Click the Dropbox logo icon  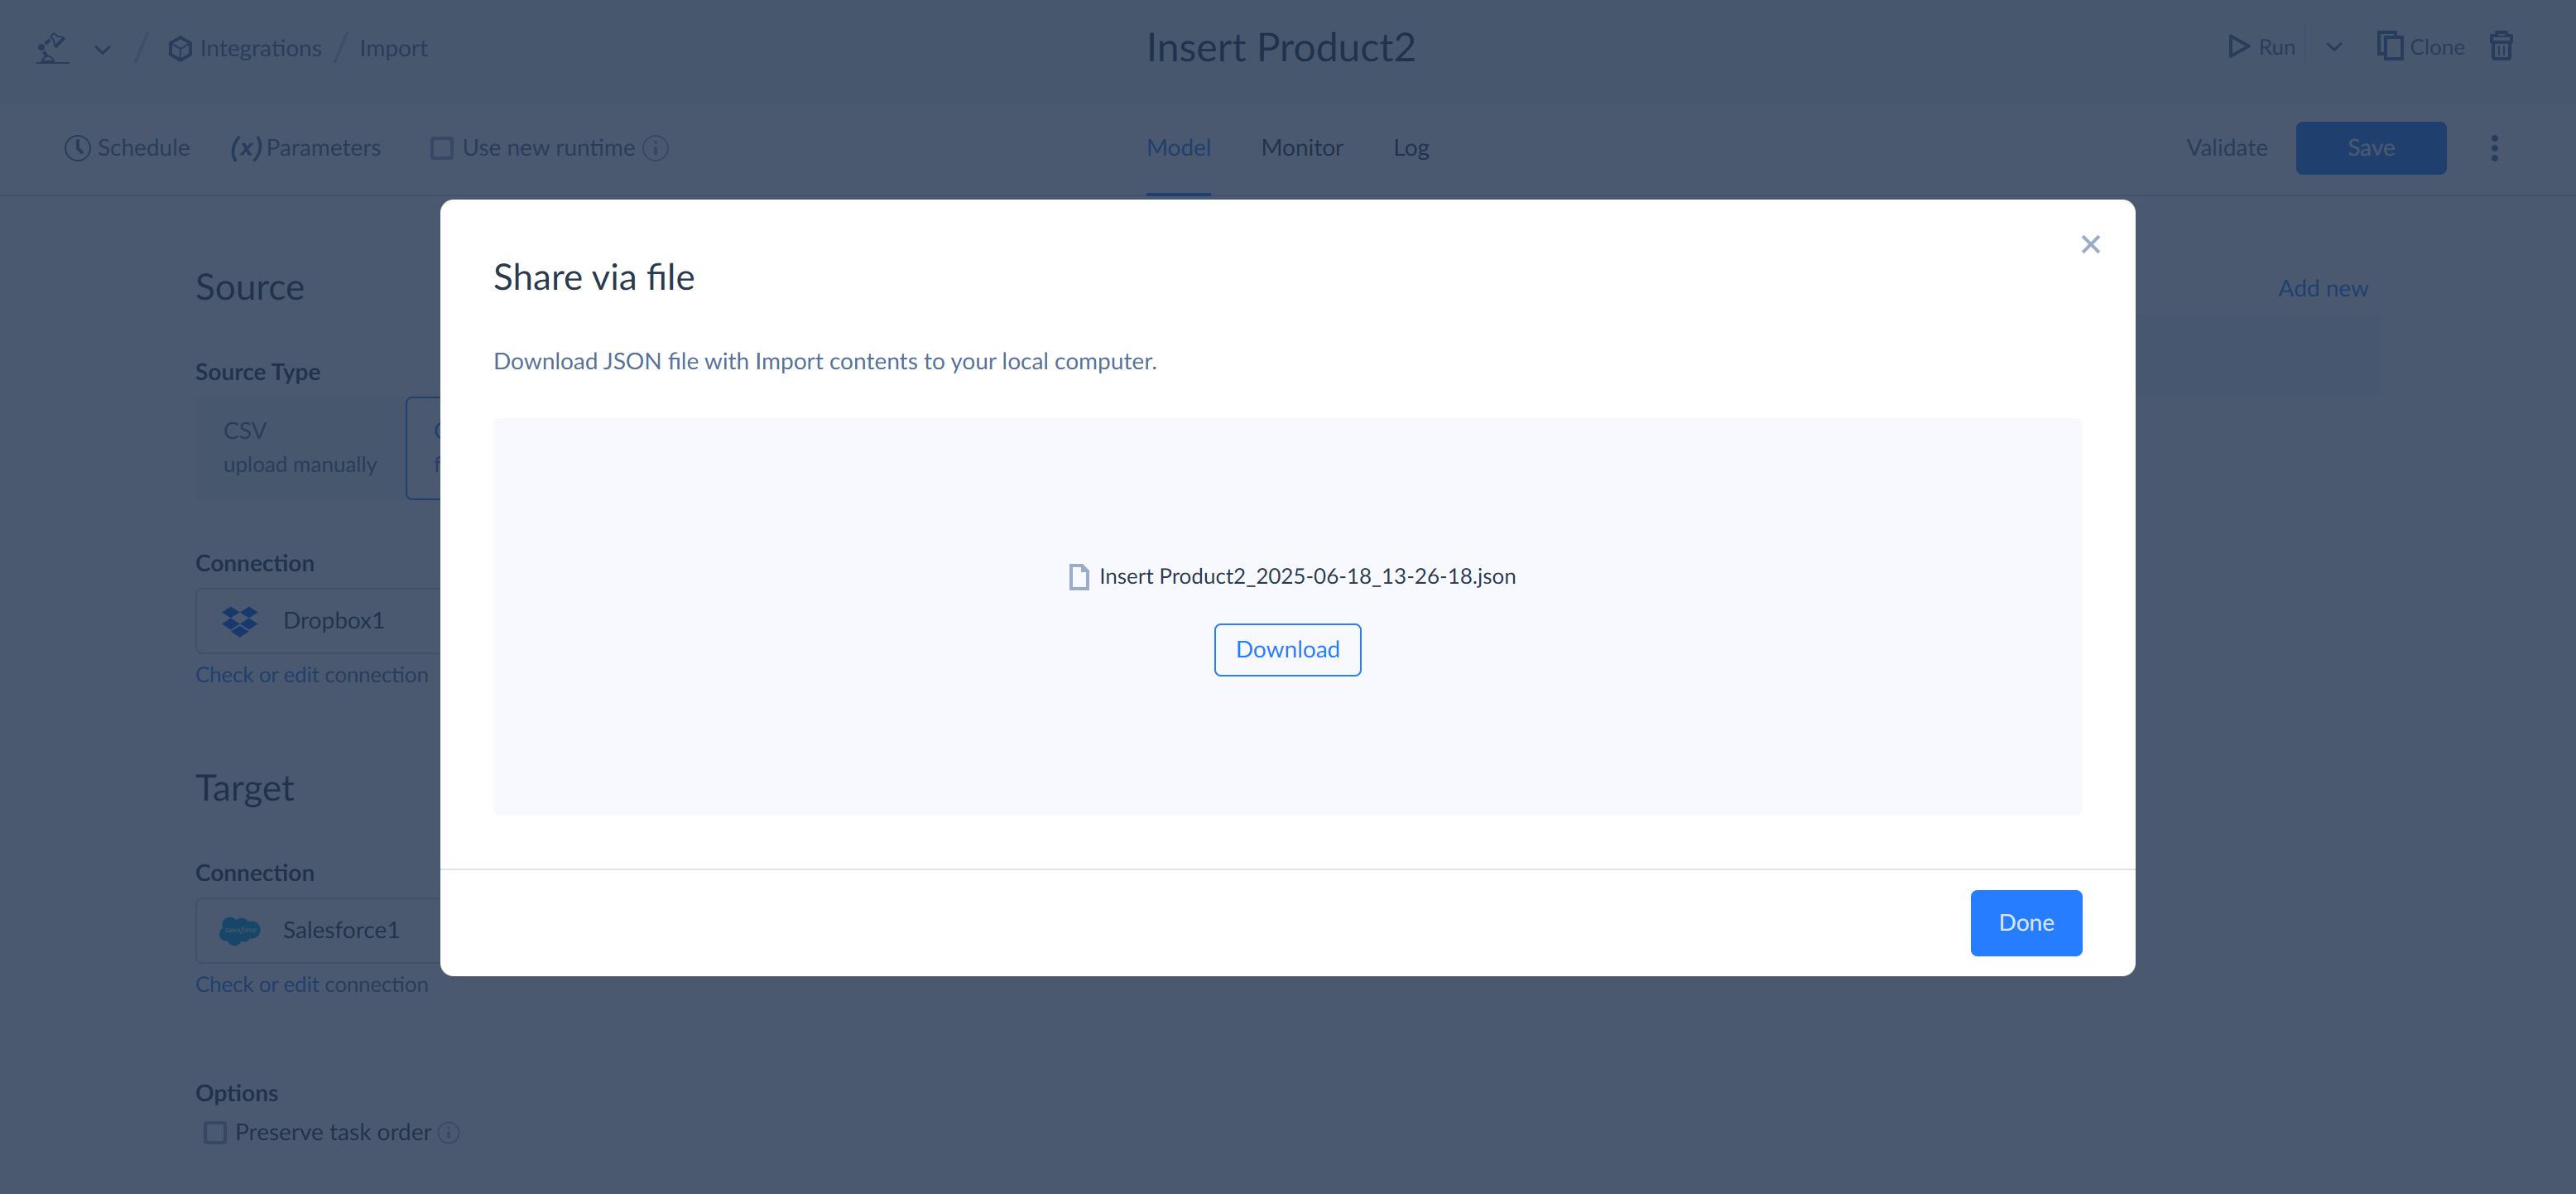point(240,620)
